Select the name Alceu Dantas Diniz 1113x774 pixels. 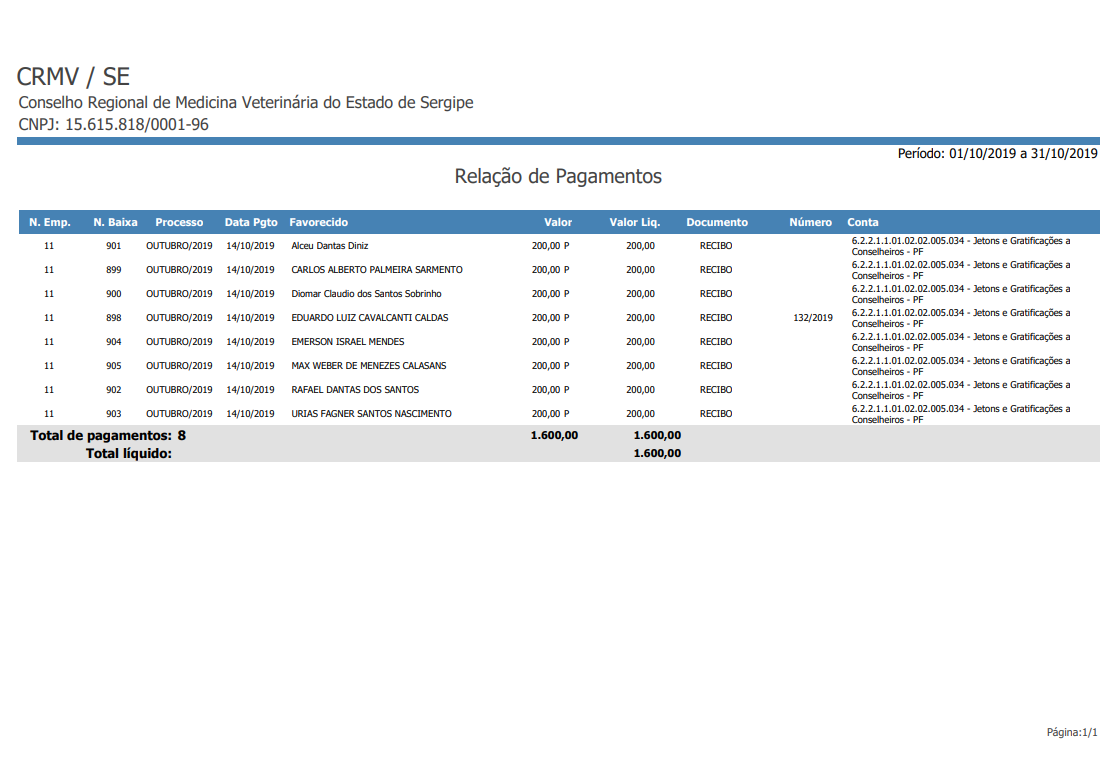point(329,246)
